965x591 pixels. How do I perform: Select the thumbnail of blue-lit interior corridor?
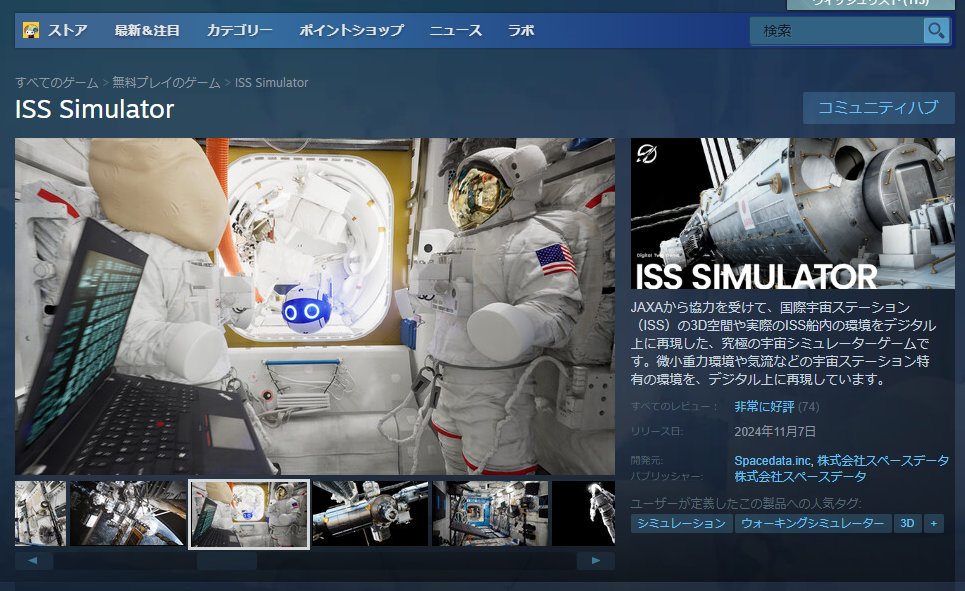[490, 513]
